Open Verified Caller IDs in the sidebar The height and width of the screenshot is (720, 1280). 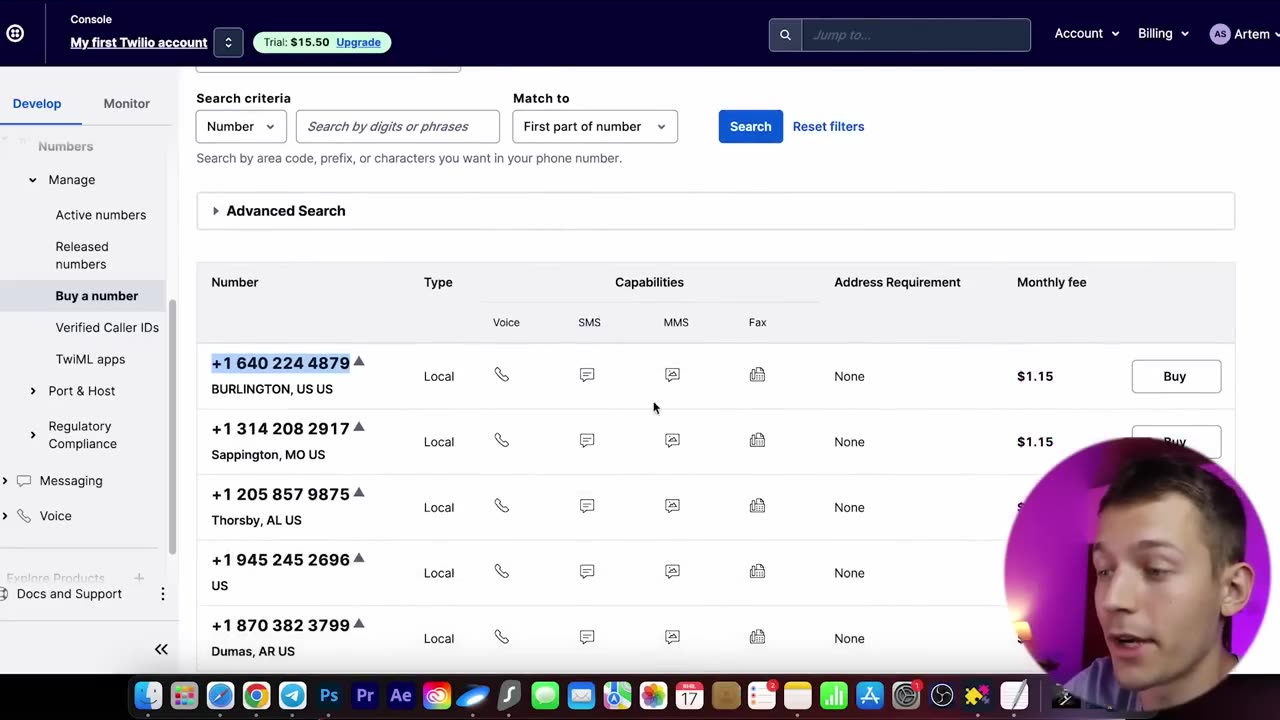pos(107,327)
